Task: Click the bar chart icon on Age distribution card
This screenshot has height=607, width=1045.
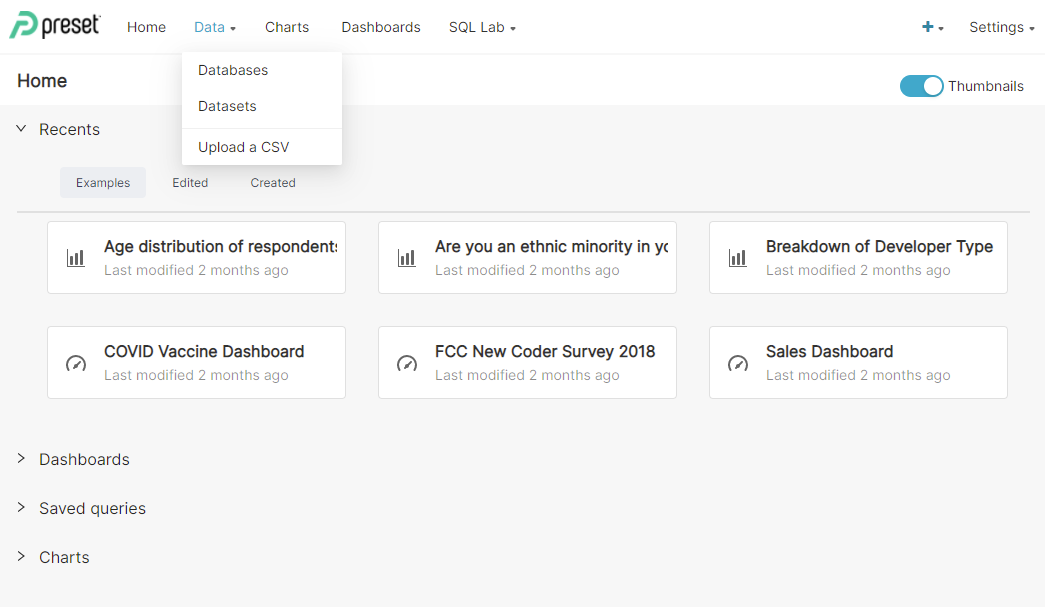Action: coord(77,257)
